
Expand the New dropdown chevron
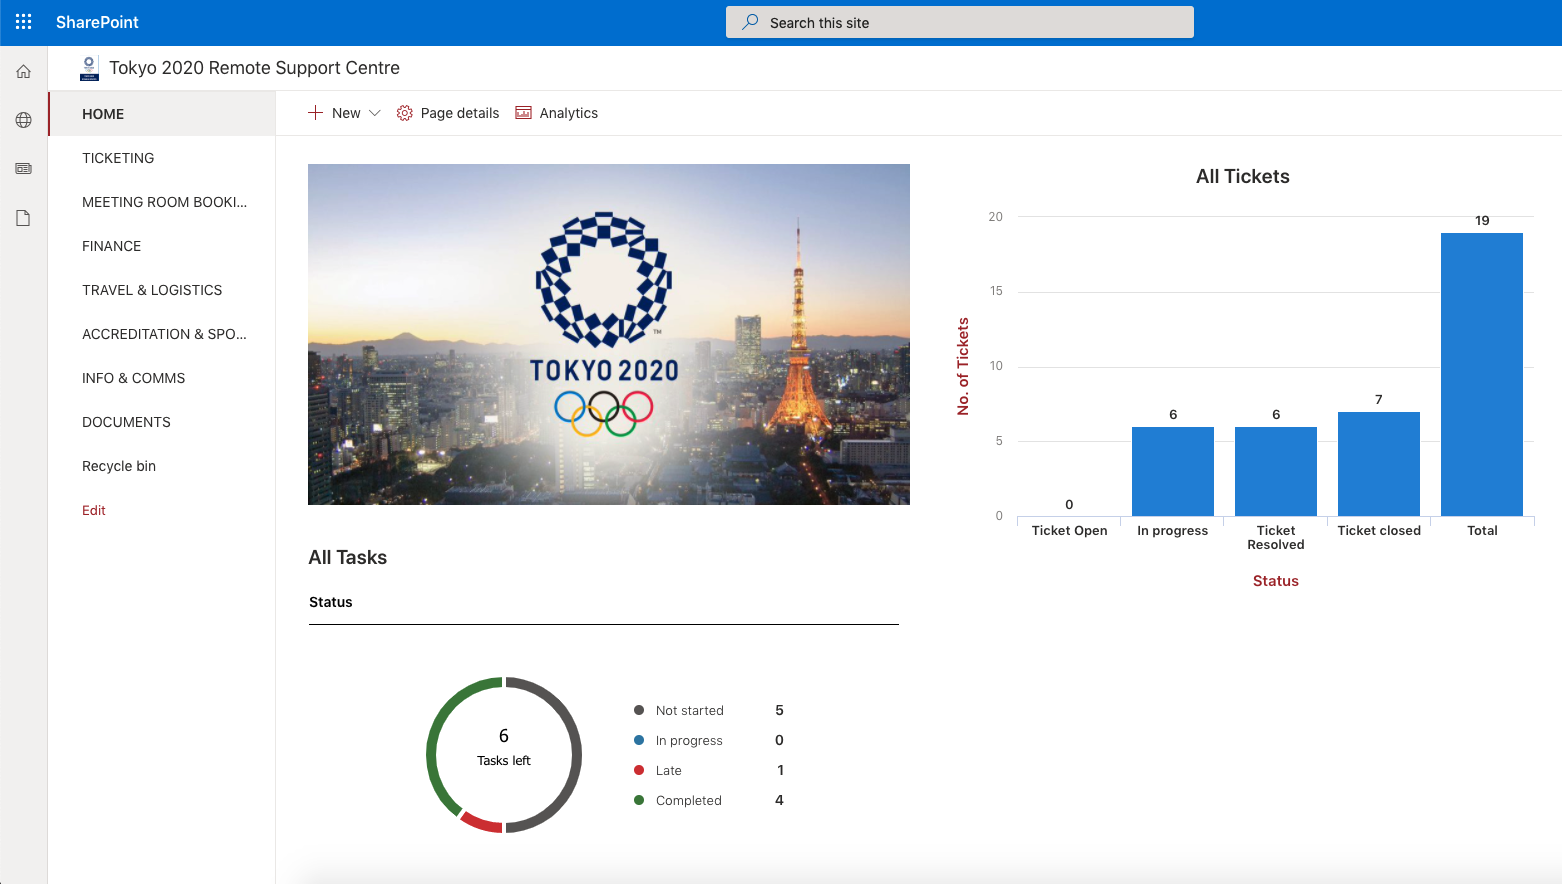tap(375, 113)
